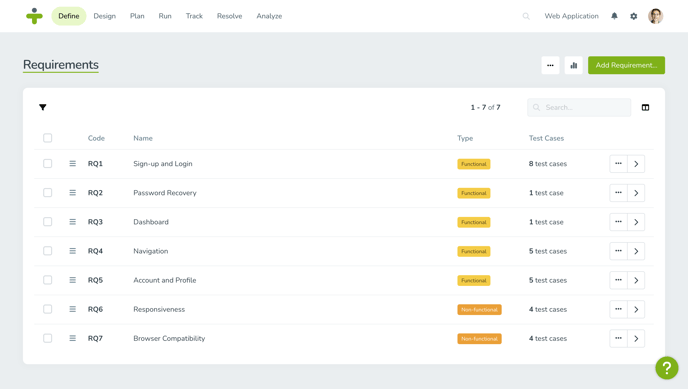Check the RQ3 row checkbox
Screen dimensions: 688x389
[x=47, y=222]
